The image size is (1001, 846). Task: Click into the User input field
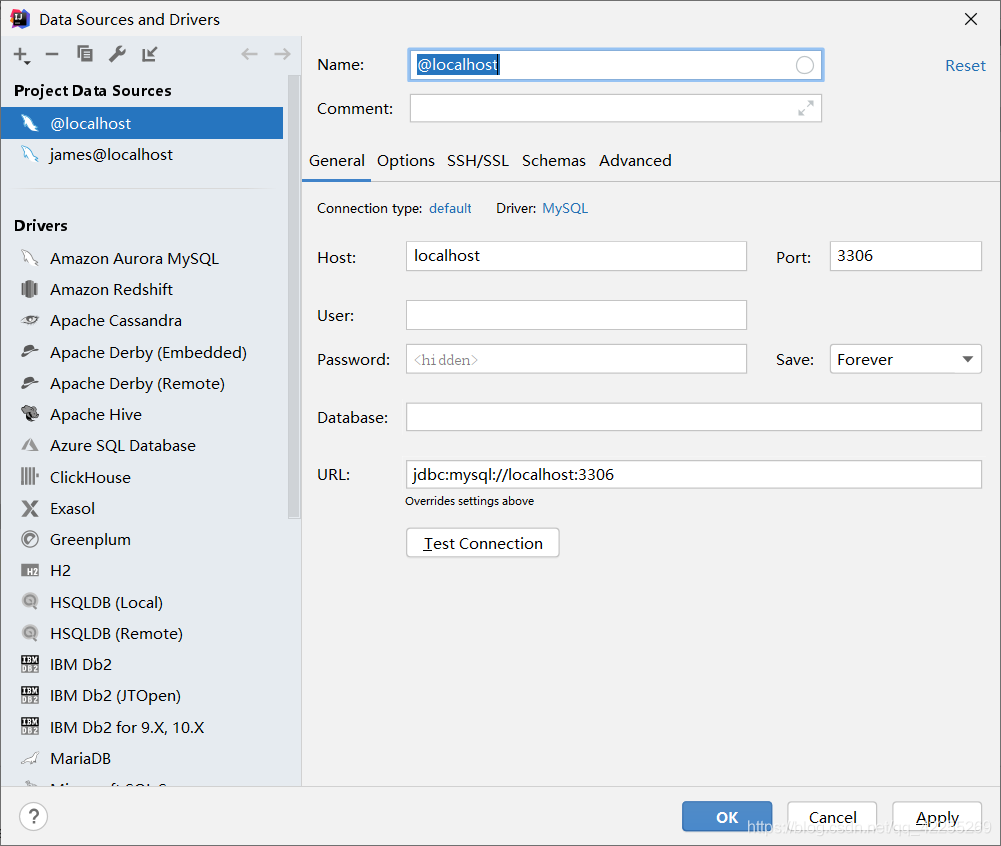576,315
